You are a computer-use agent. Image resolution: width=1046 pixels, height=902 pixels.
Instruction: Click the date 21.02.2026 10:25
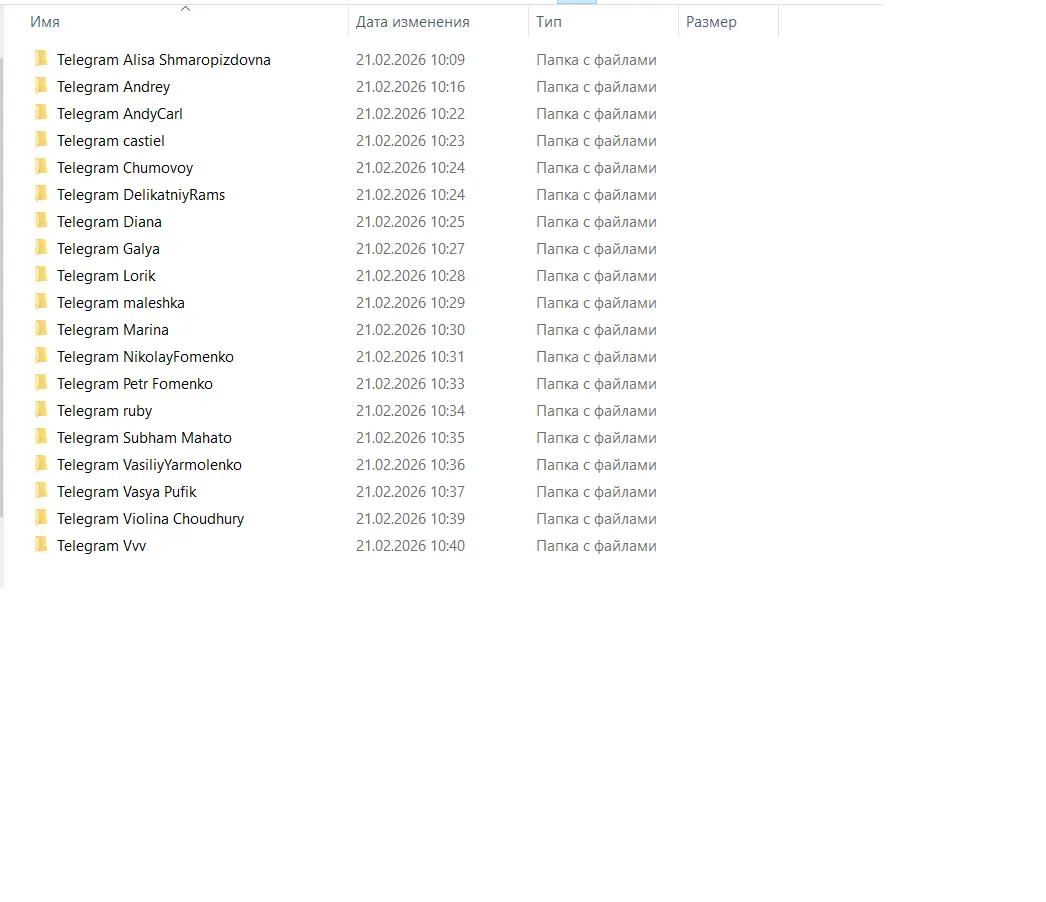410,221
